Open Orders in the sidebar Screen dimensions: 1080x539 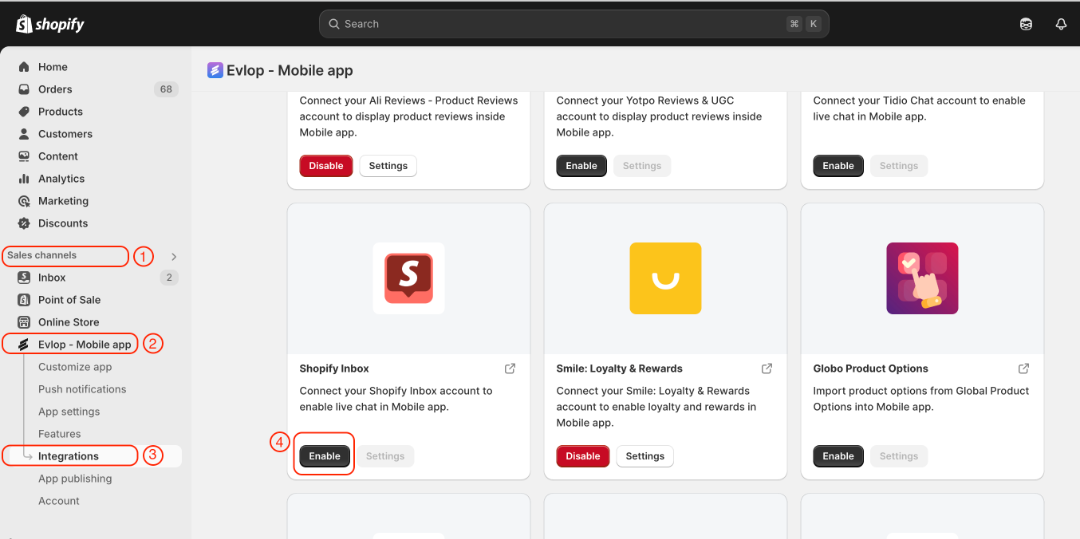(55, 89)
